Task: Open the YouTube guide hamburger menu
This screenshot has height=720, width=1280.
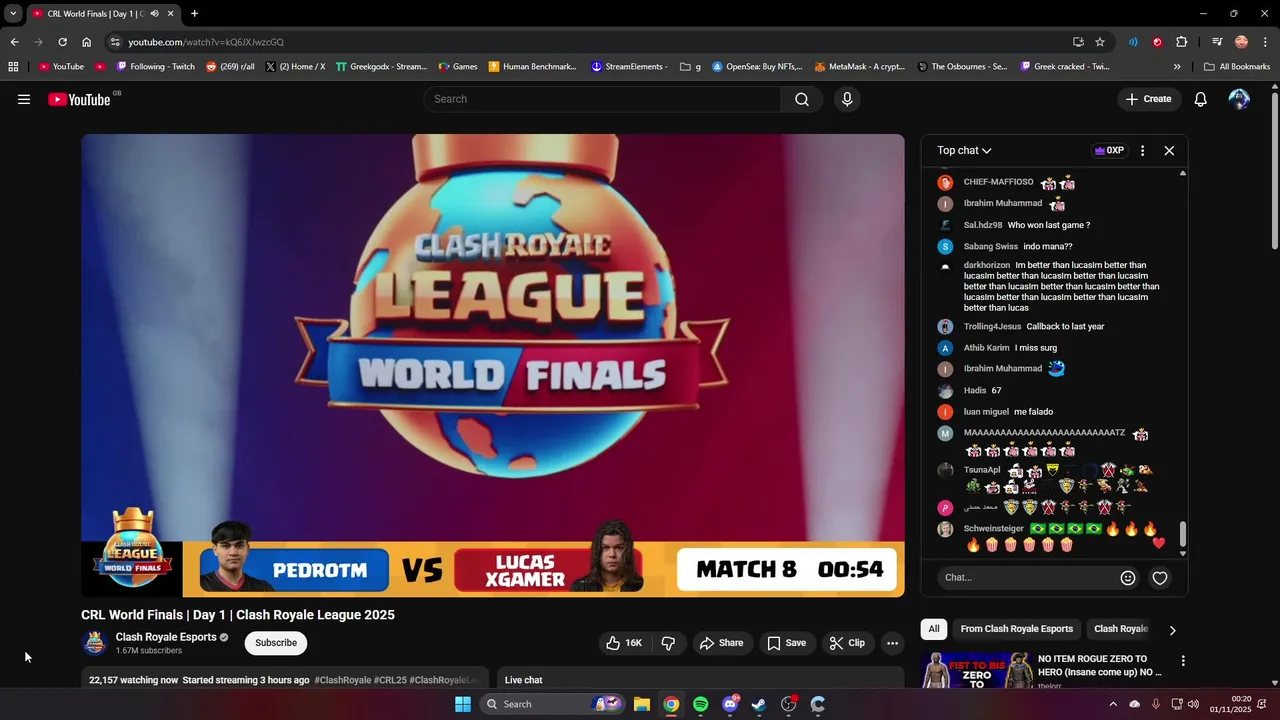Action: 24,99
